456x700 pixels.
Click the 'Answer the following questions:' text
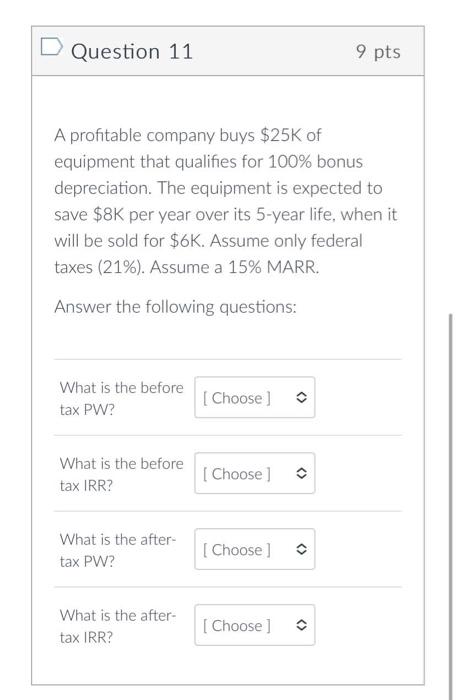click(x=175, y=307)
